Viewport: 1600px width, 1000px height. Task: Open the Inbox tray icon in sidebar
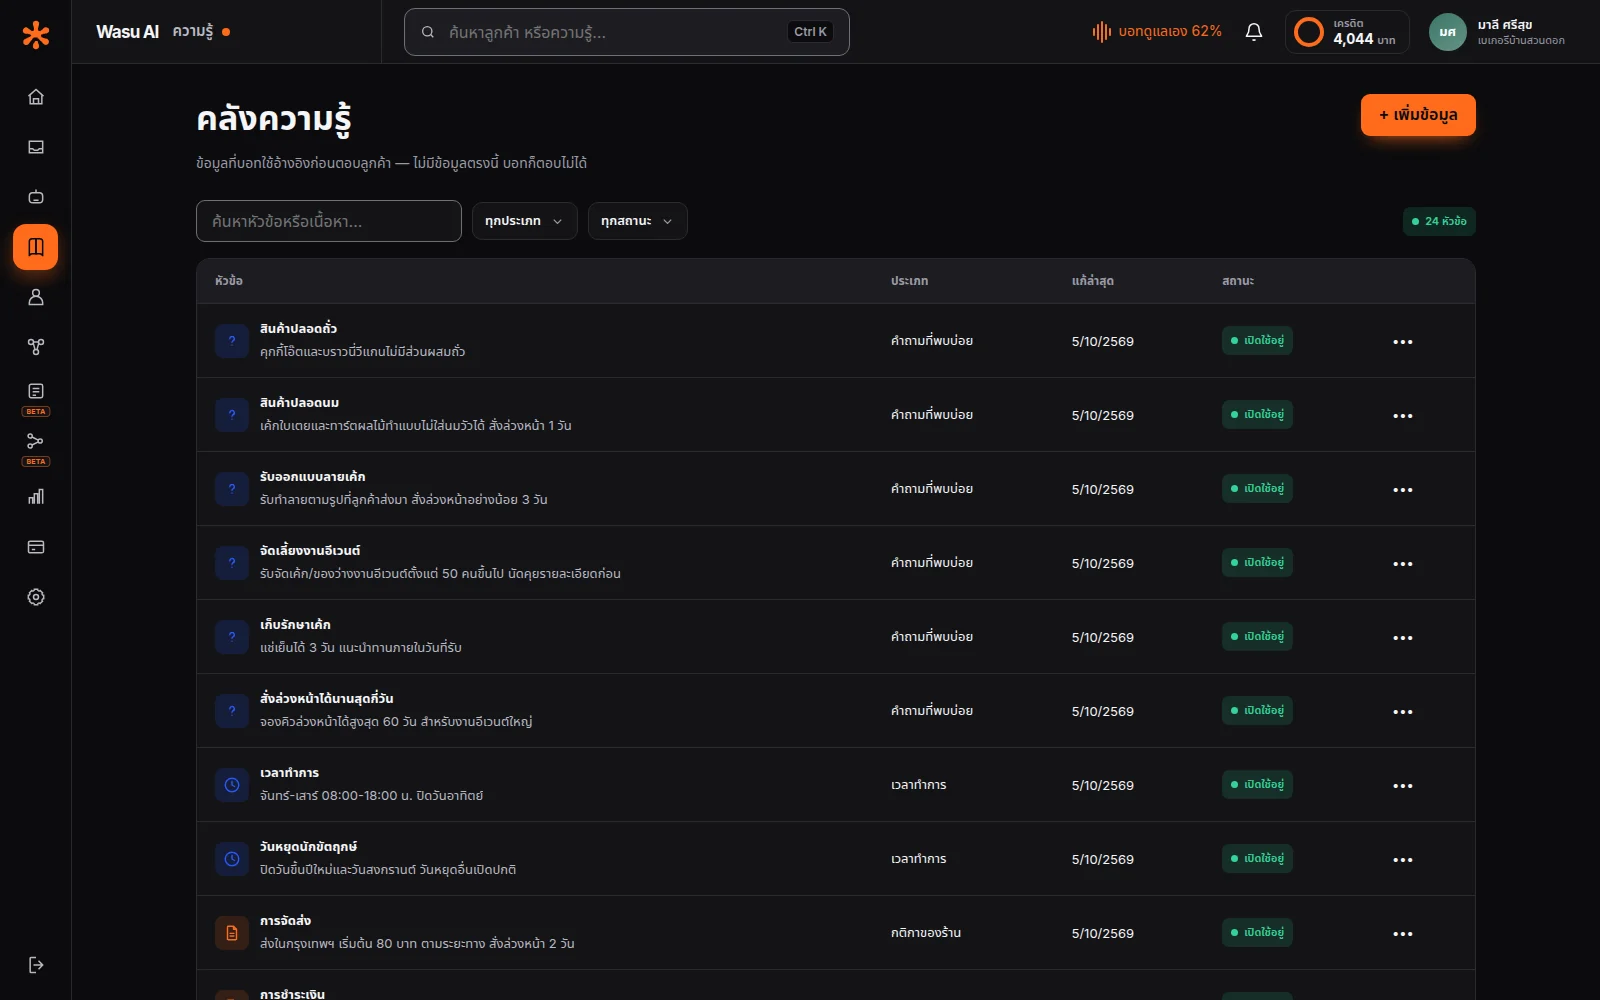[36, 147]
